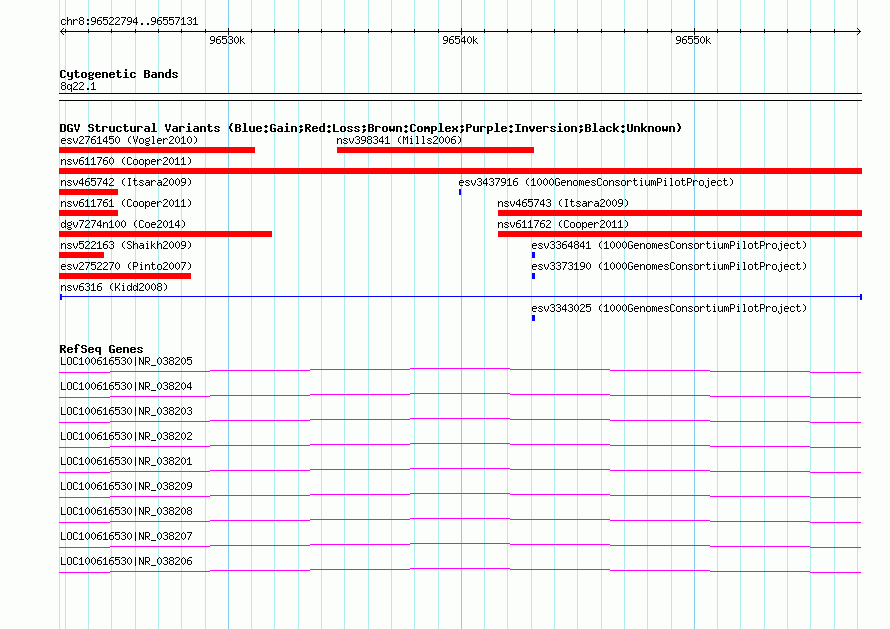
Task: Click the long red bar for nsv611760
Action: coord(460,171)
